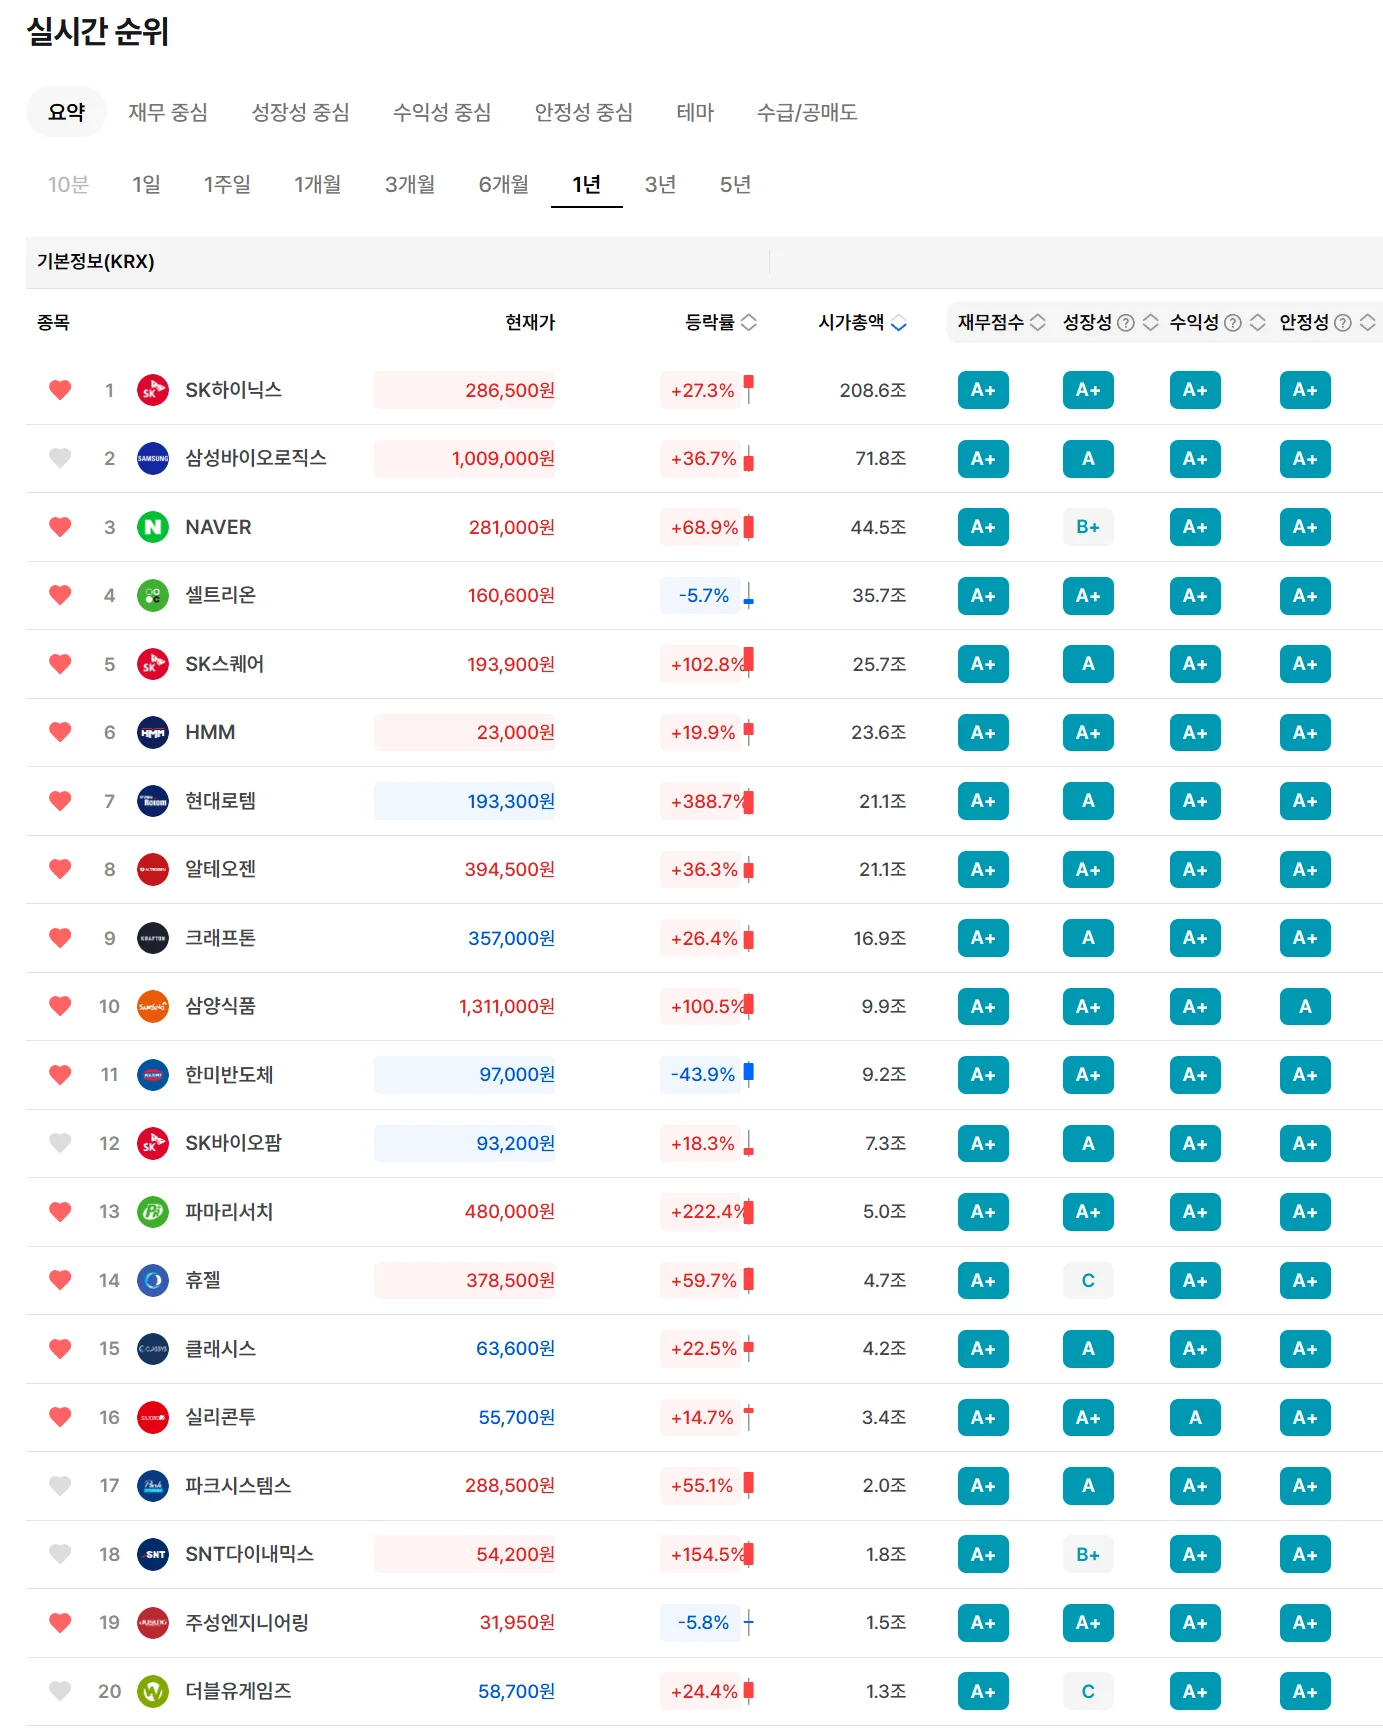Click the 파마리서치 green logo icon
This screenshot has width=1383, height=1728.
click(x=152, y=1212)
